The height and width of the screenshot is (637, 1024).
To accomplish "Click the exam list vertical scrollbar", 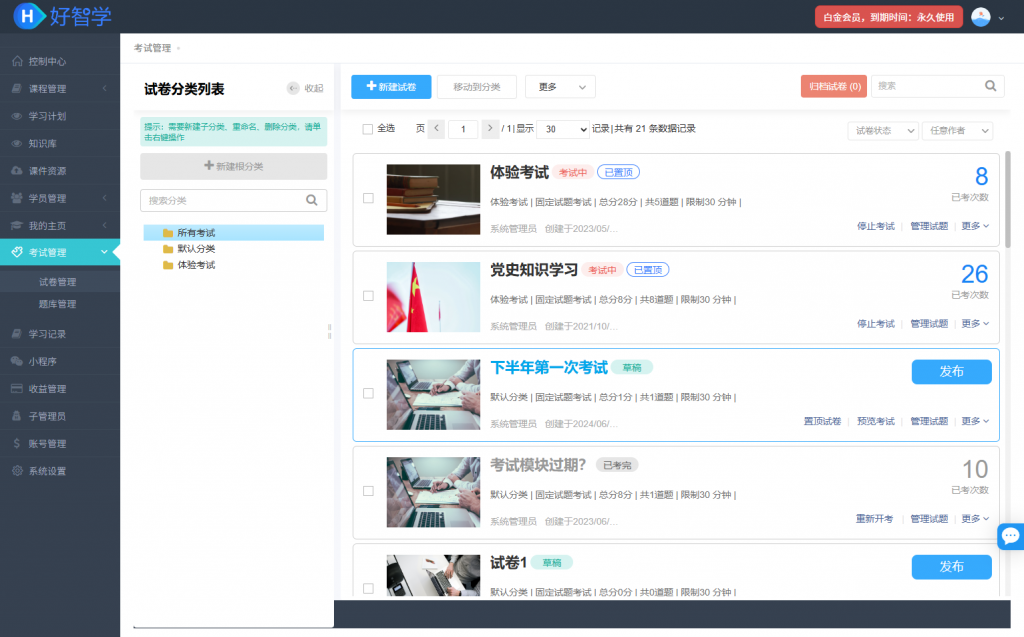I will (x=1006, y=200).
